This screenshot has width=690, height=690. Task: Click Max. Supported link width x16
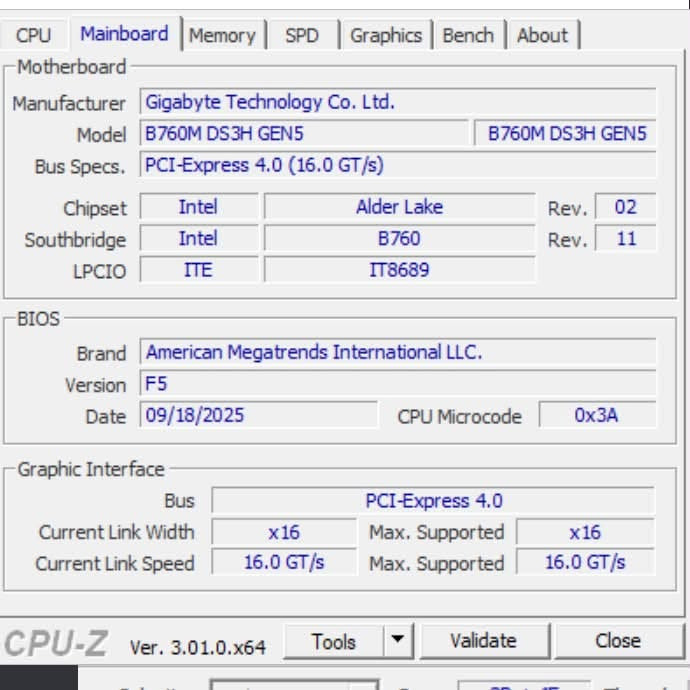[x=585, y=532]
